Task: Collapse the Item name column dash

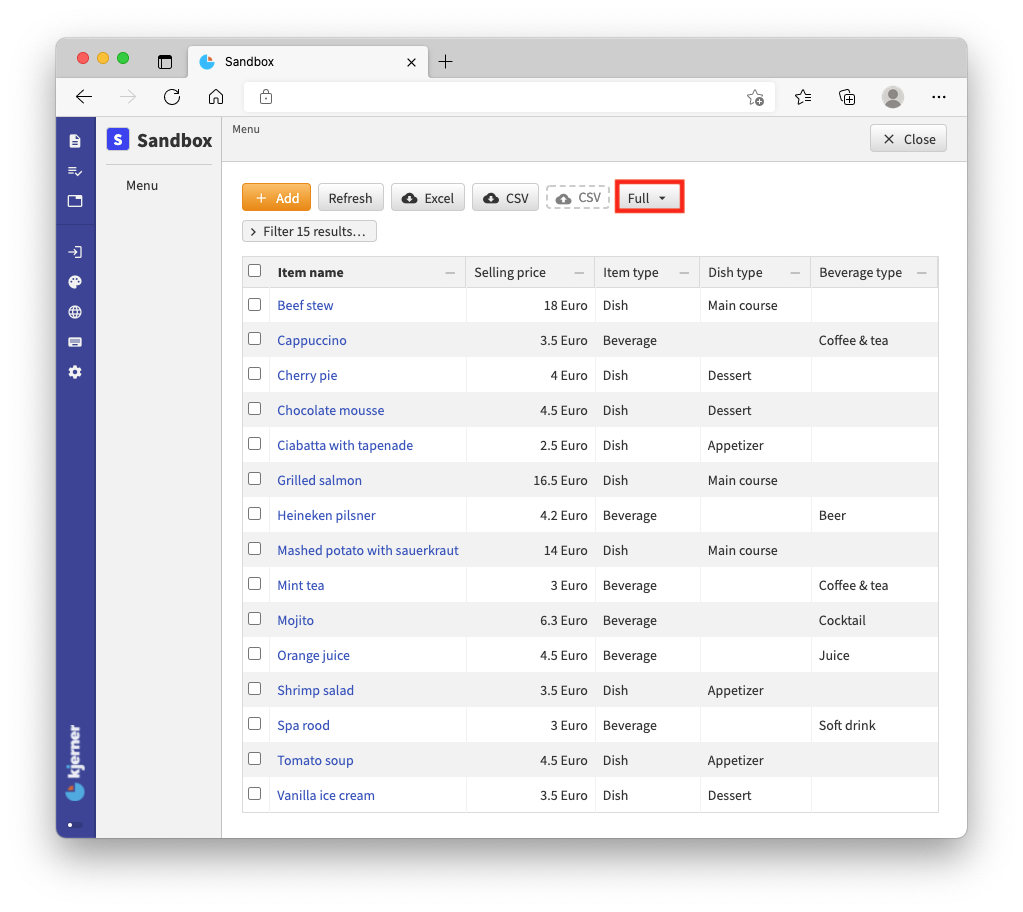Action: click(450, 273)
